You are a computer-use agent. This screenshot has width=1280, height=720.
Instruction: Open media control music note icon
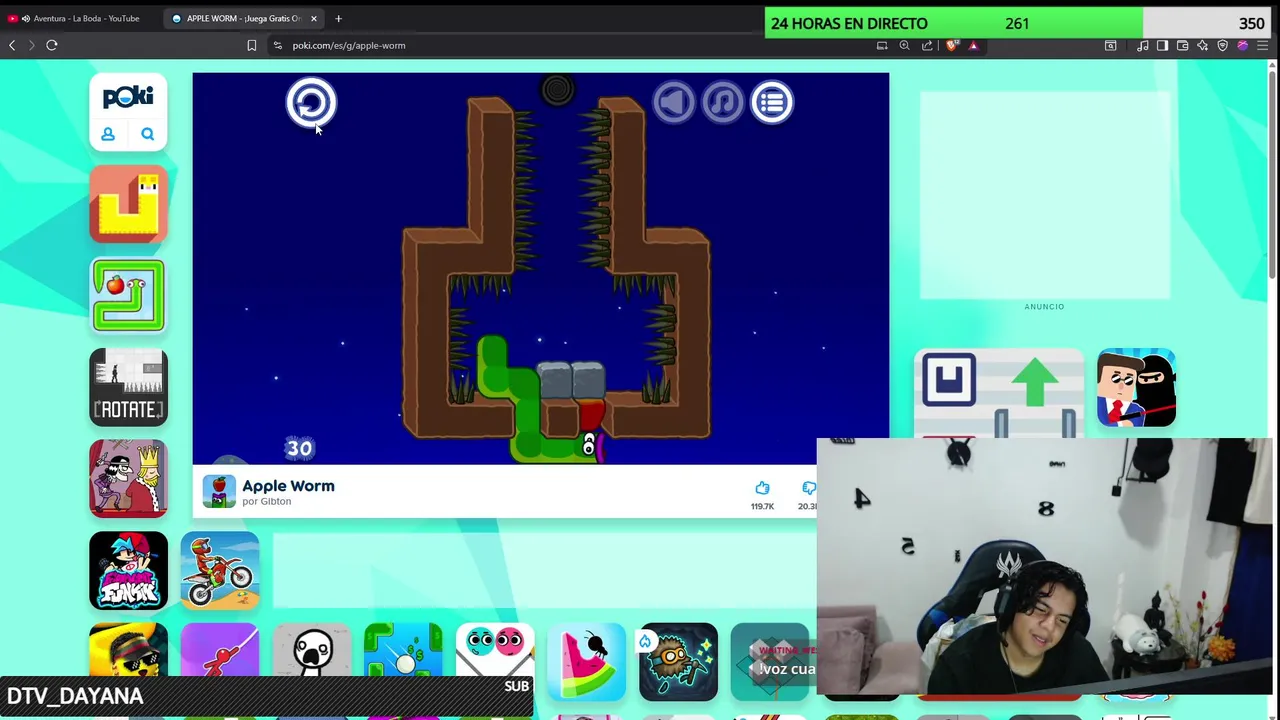pos(1143,45)
